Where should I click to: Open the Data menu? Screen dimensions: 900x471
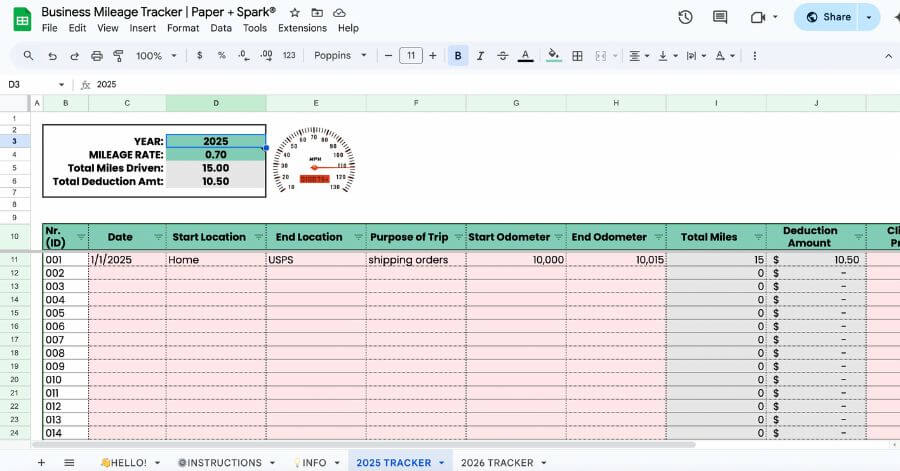[221, 28]
